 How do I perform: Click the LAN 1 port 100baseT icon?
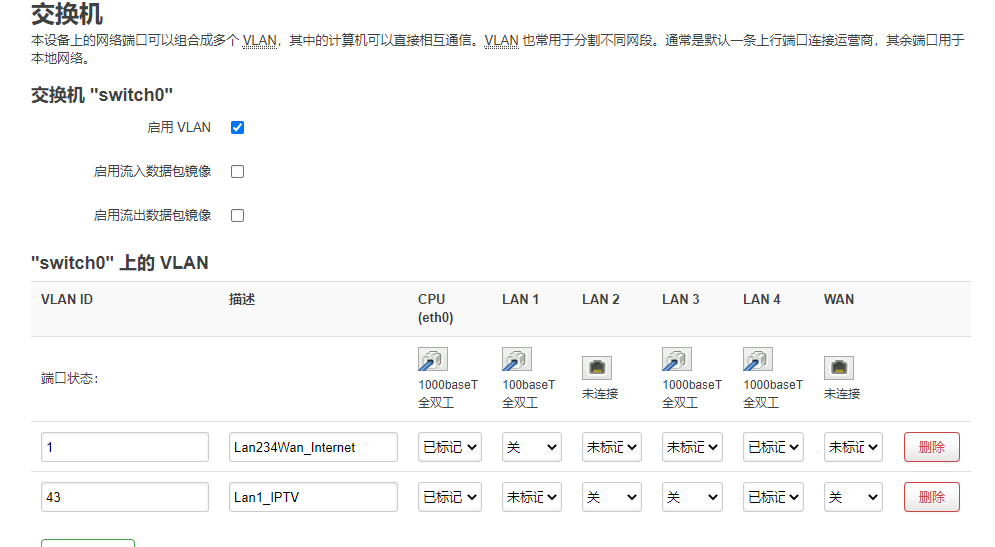click(x=517, y=359)
